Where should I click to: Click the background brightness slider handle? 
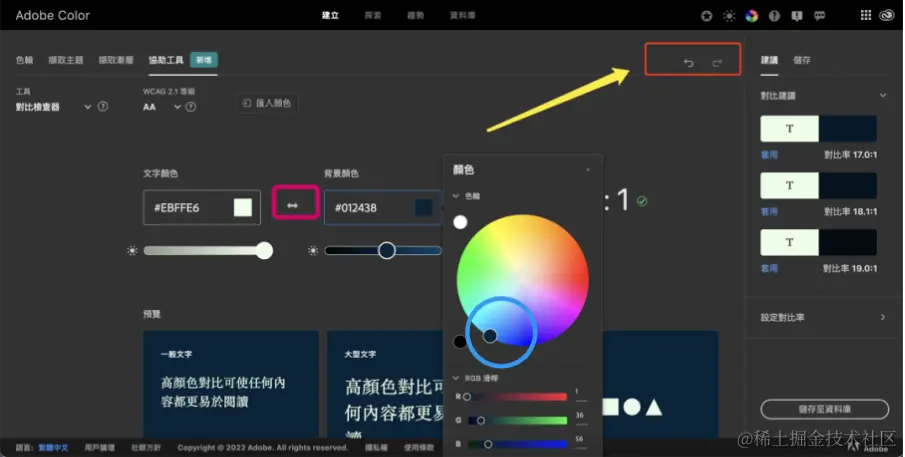387,250
